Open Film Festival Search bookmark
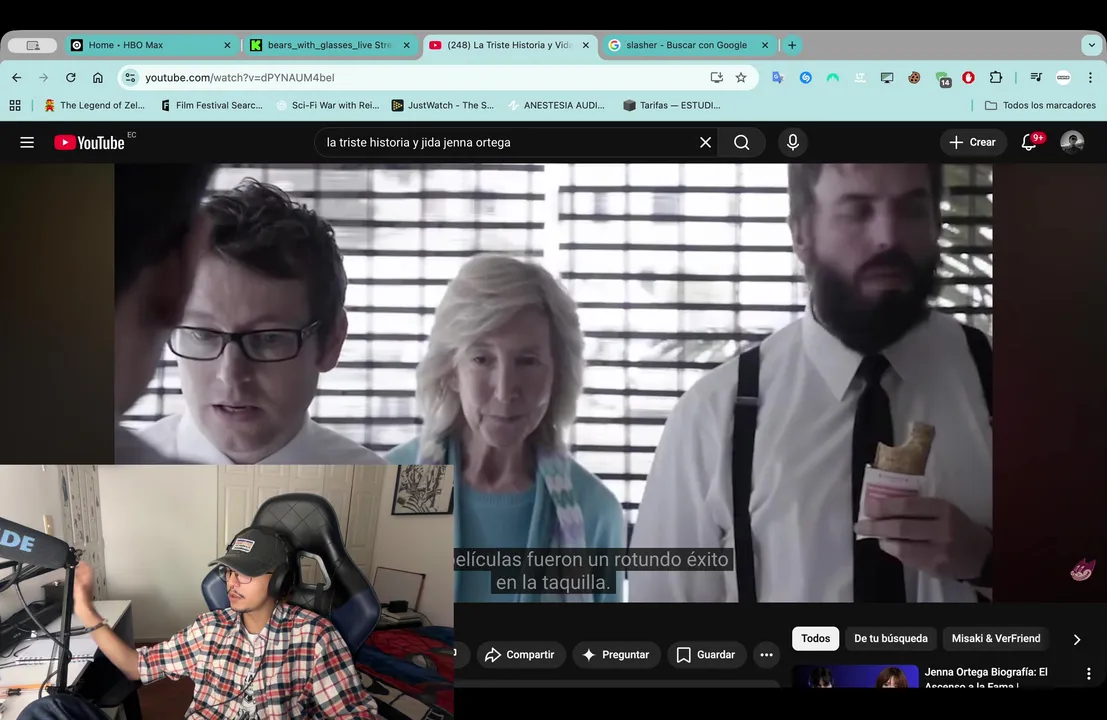This screenshot has width=1107, height=720. coord(212,105)
